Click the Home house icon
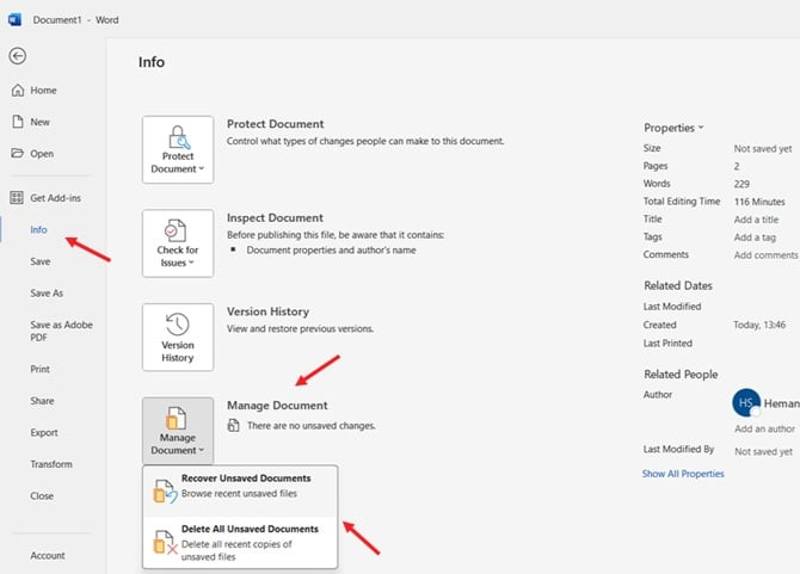The height and width of the screenshot is (574, 800). pos(17,90)
